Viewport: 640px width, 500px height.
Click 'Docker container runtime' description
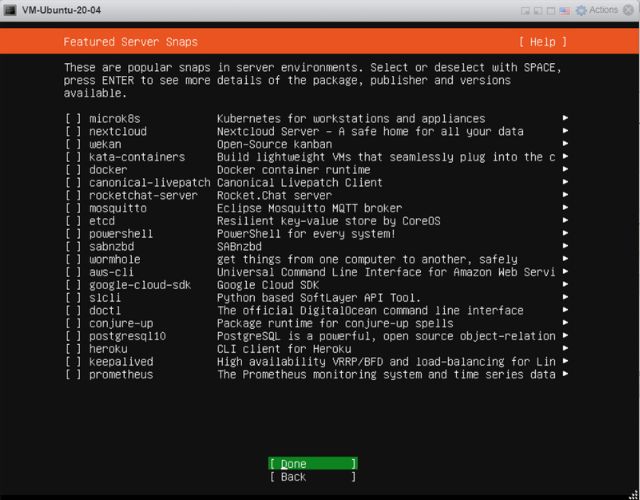[x=293, y=170]
